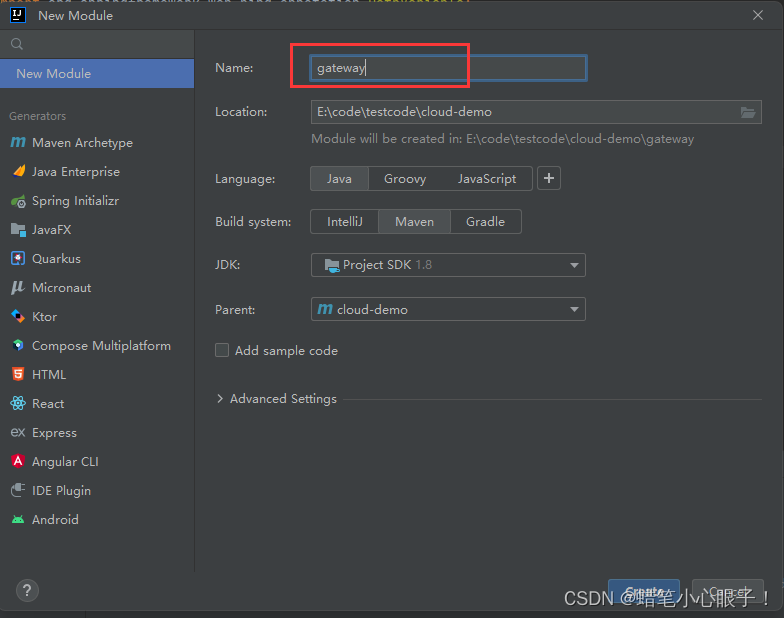Open help with the question mark

28,590
